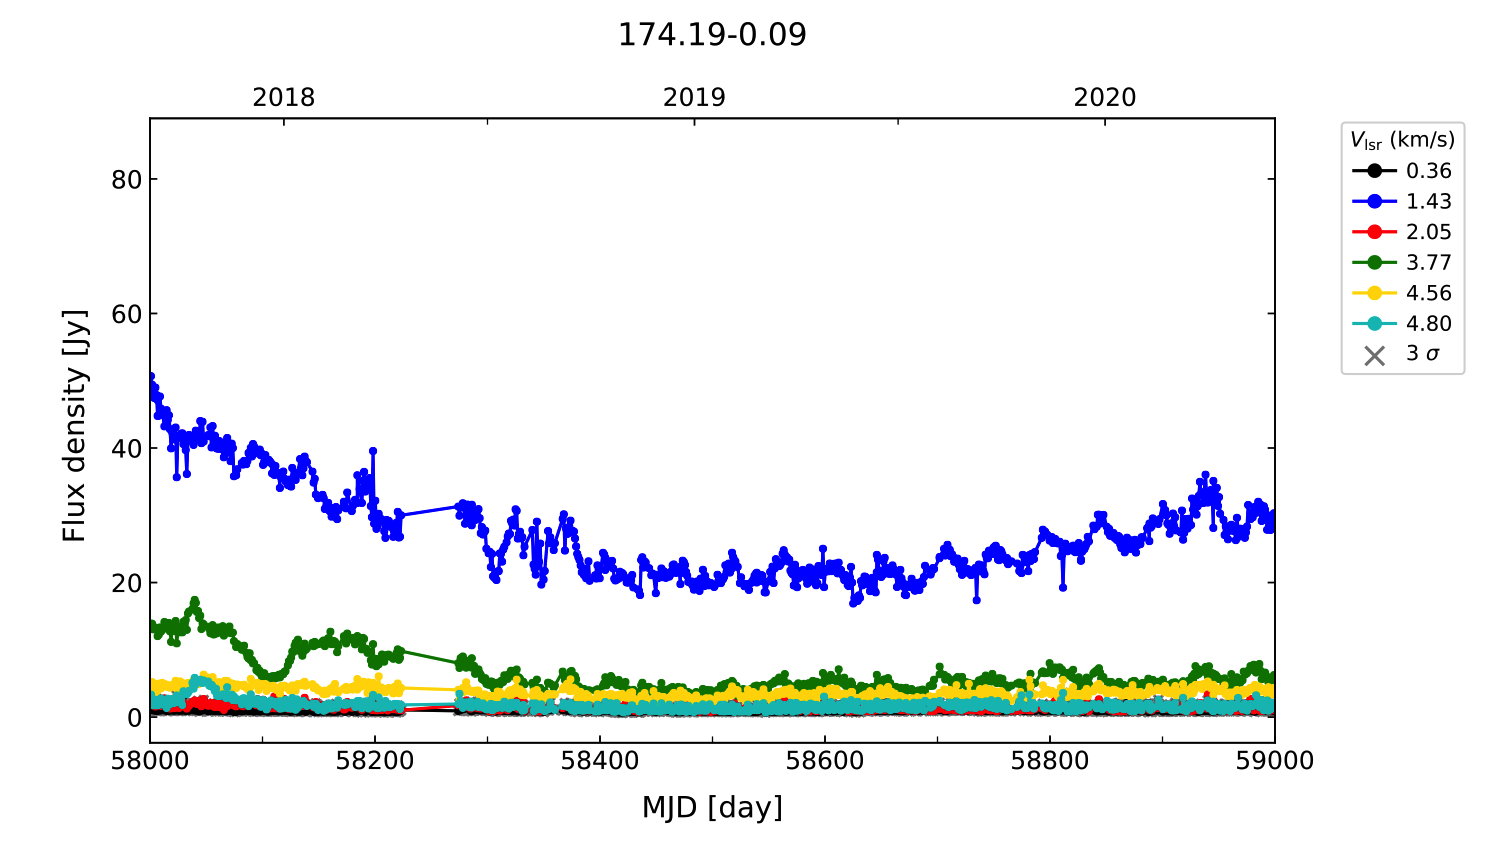This screenshot has width=1500, height=844.
Task: Click the black 0.36 legend marker
Action: pyautogui.click(x=1375, y=171)
